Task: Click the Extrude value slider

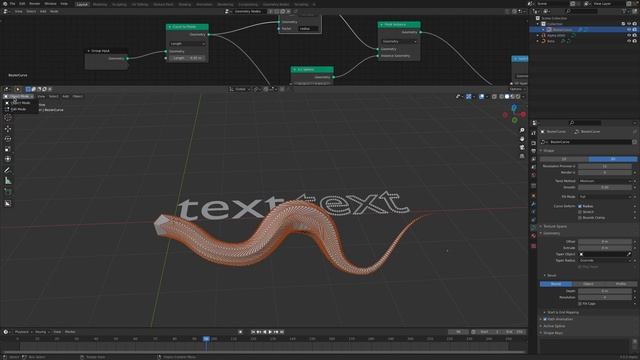Action: 605,248
